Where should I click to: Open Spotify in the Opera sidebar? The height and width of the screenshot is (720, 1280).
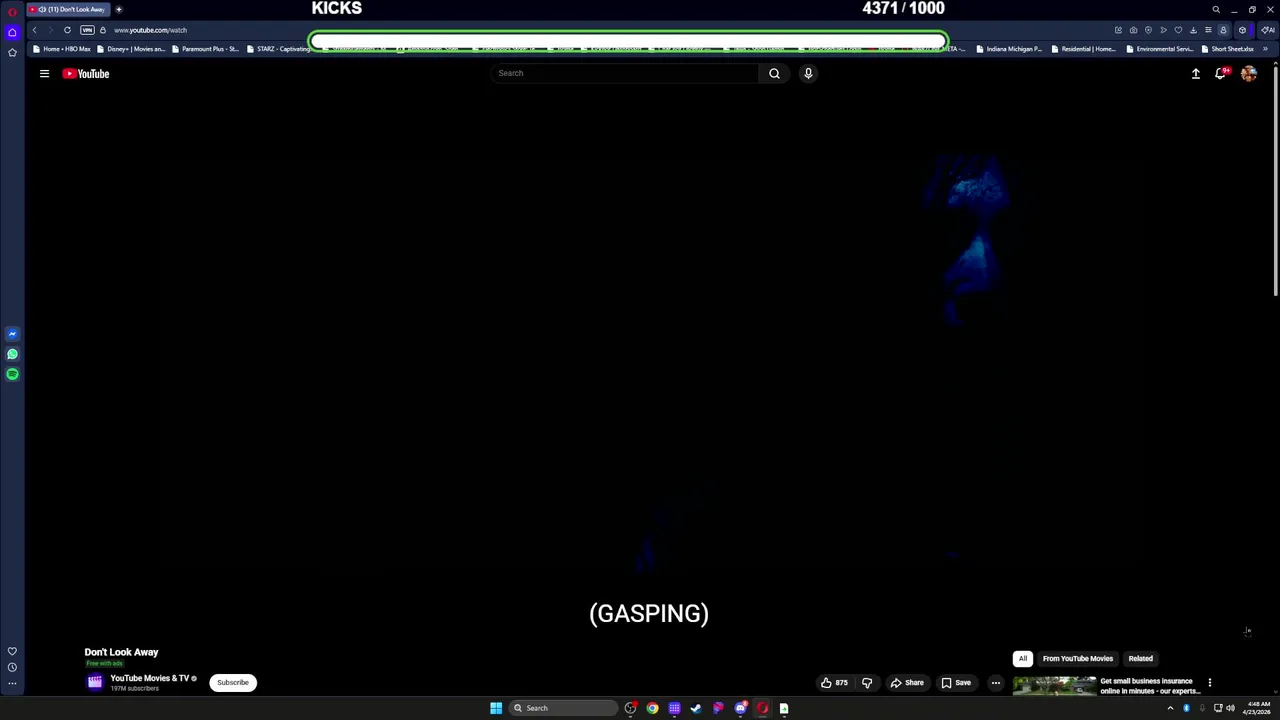coord(12,374)
